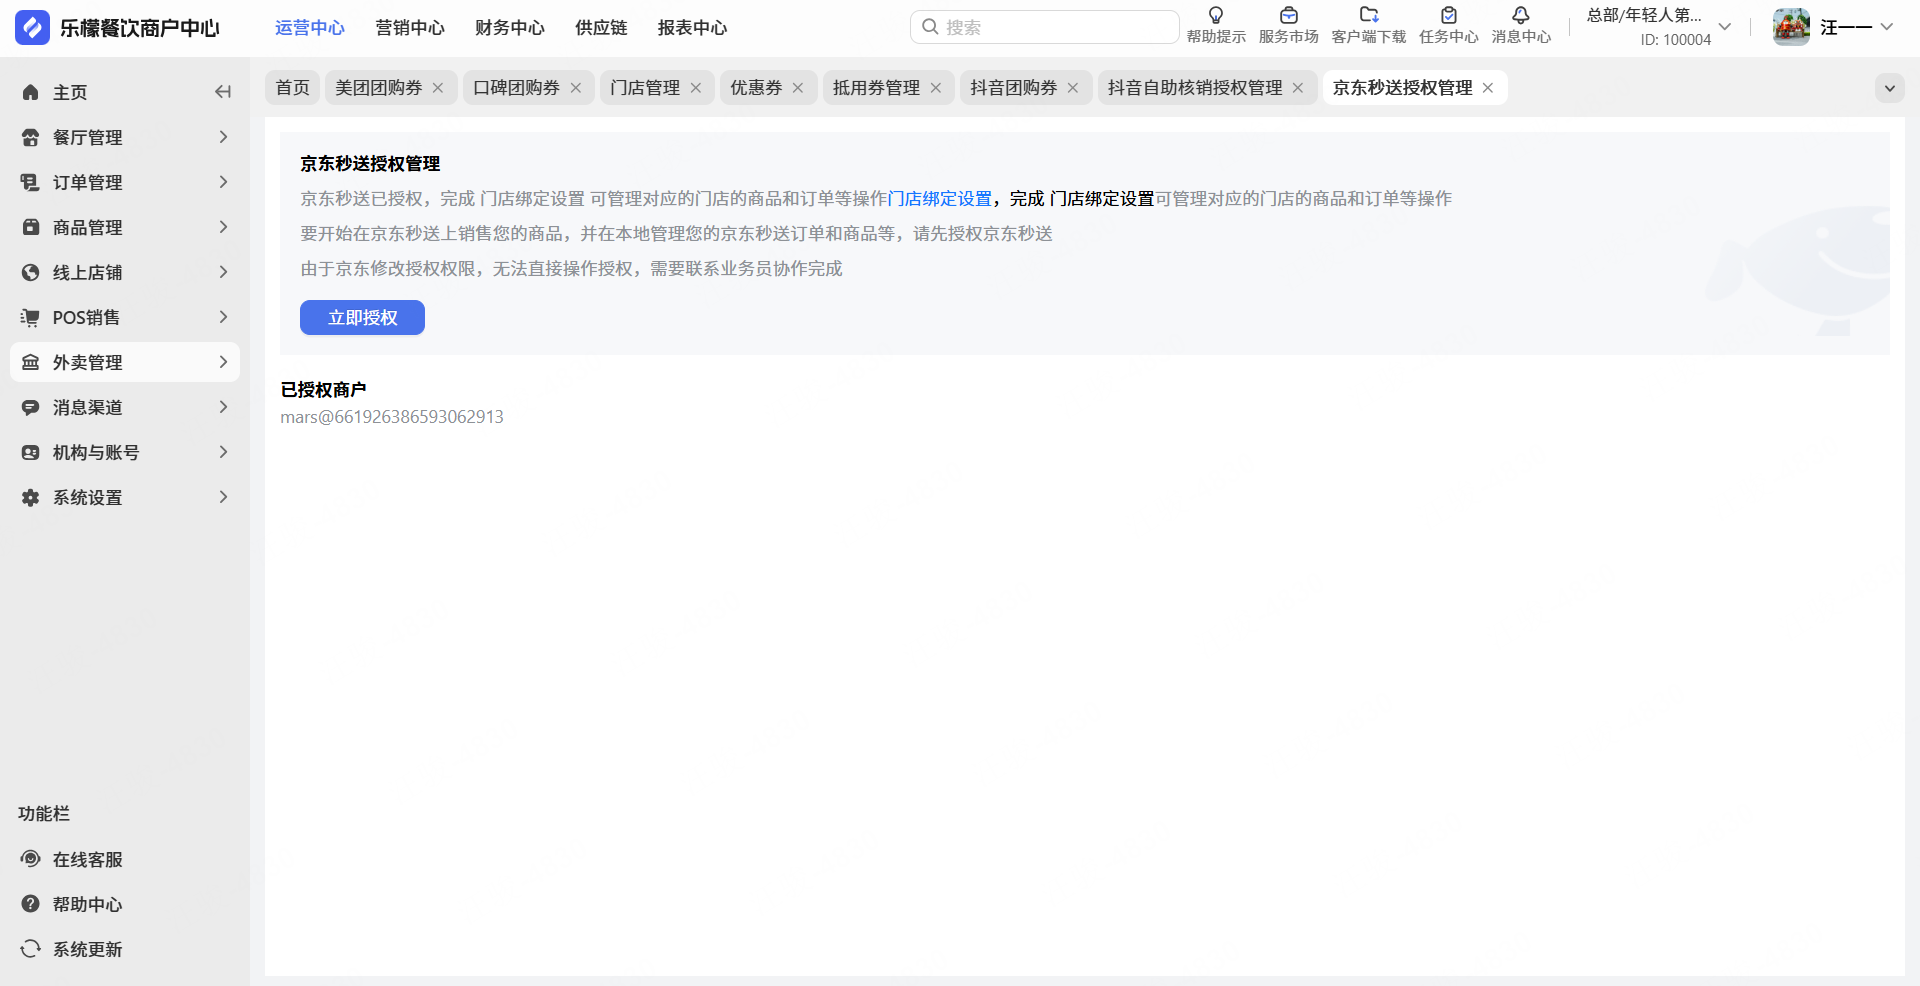Close the 美团团购券 tab
The height and width of the screenshot is (986, 1920).
click(438, 88)
